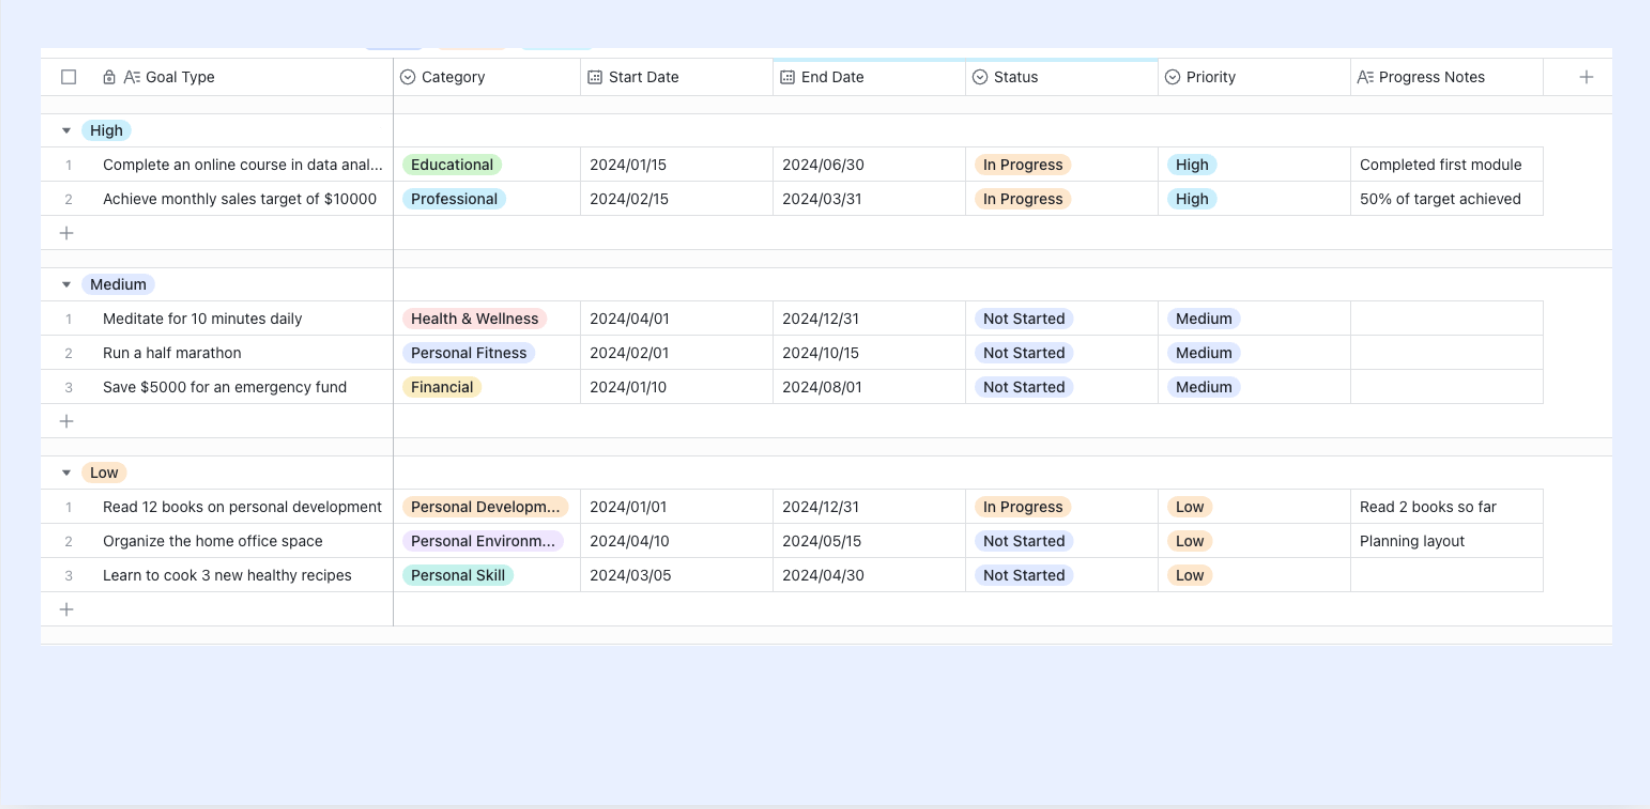
Task: Click the Priority column select-type icon
Action: click(1173, 77)
